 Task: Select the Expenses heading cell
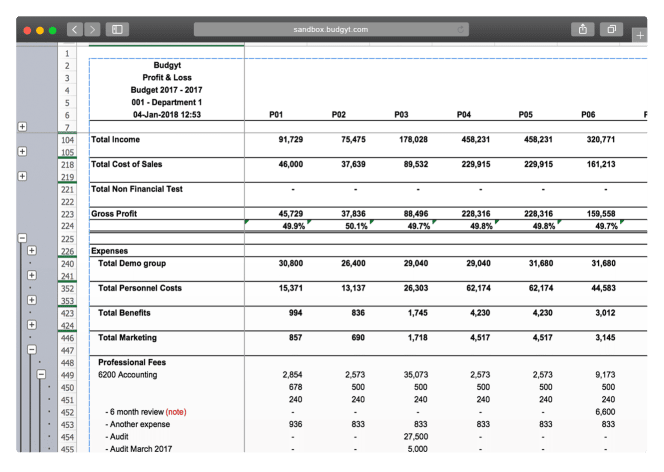click(x=109, y=251)
